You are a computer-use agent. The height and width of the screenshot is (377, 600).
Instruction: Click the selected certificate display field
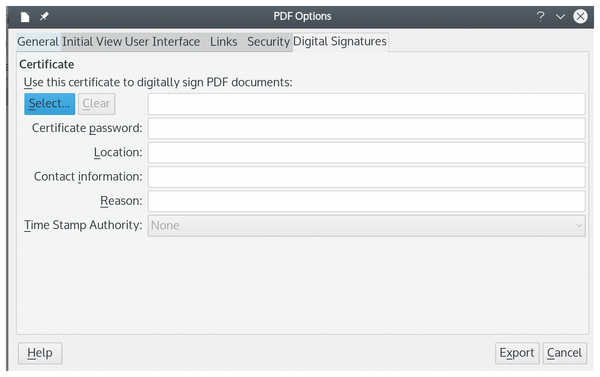366,104
